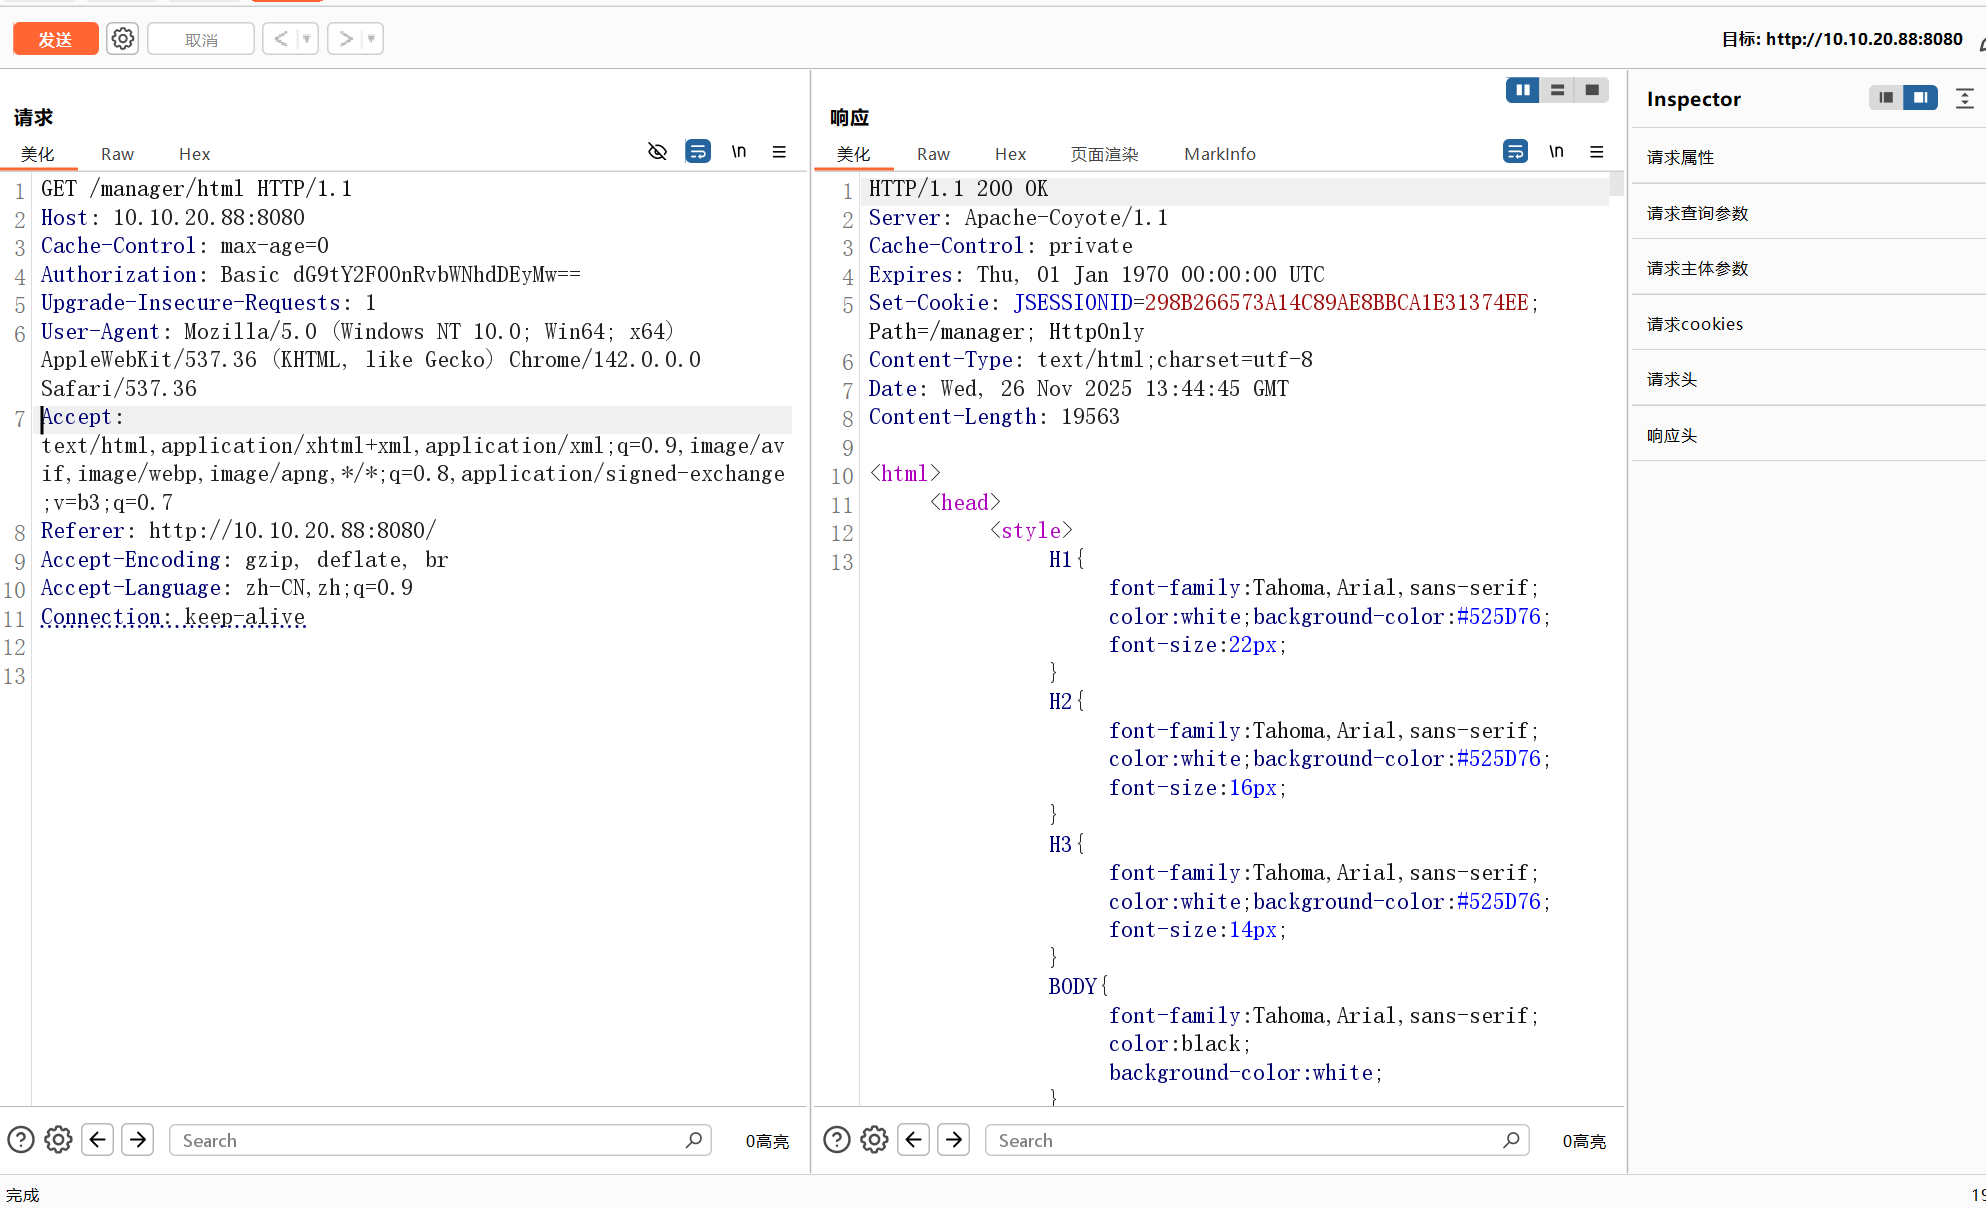Viewport: 1986px width, 1208px height.
Task: Go to next match arrow in response search
Action: click(x=954, y=1140)
